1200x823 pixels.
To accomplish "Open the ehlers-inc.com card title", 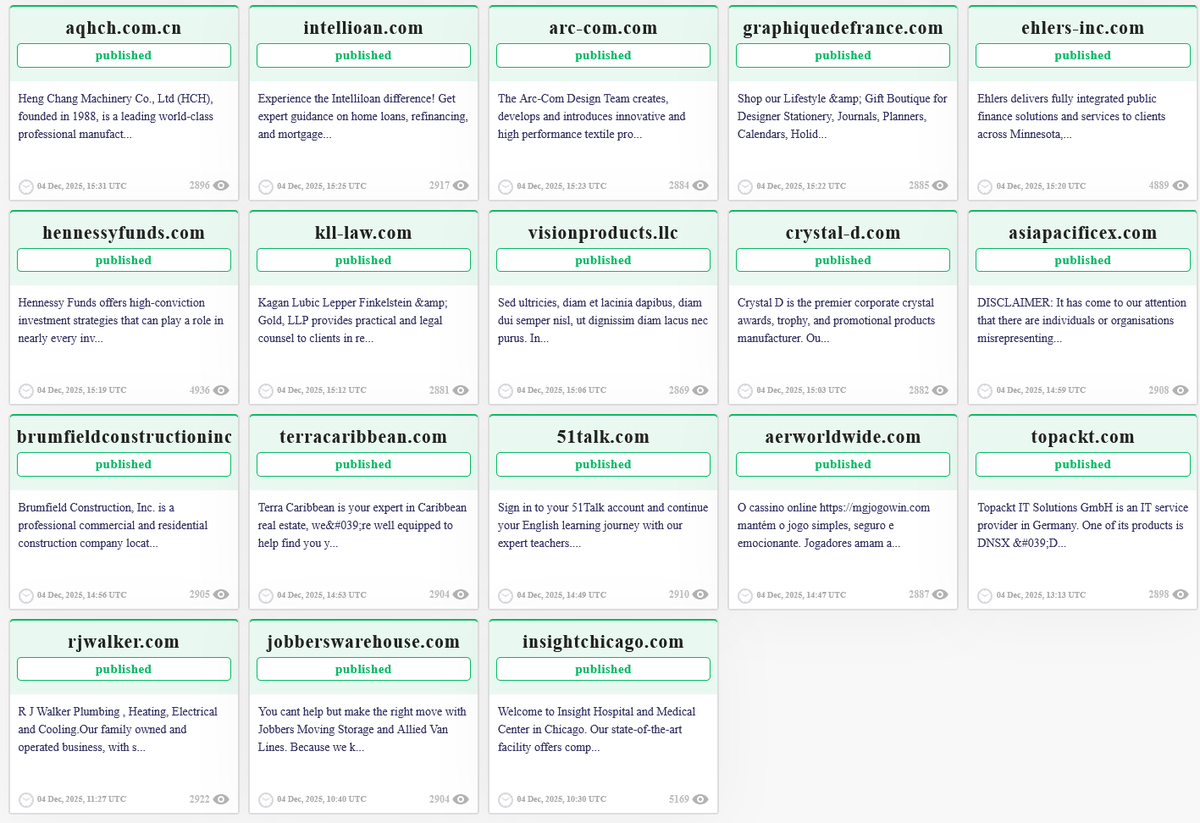I will point(1083,28).
